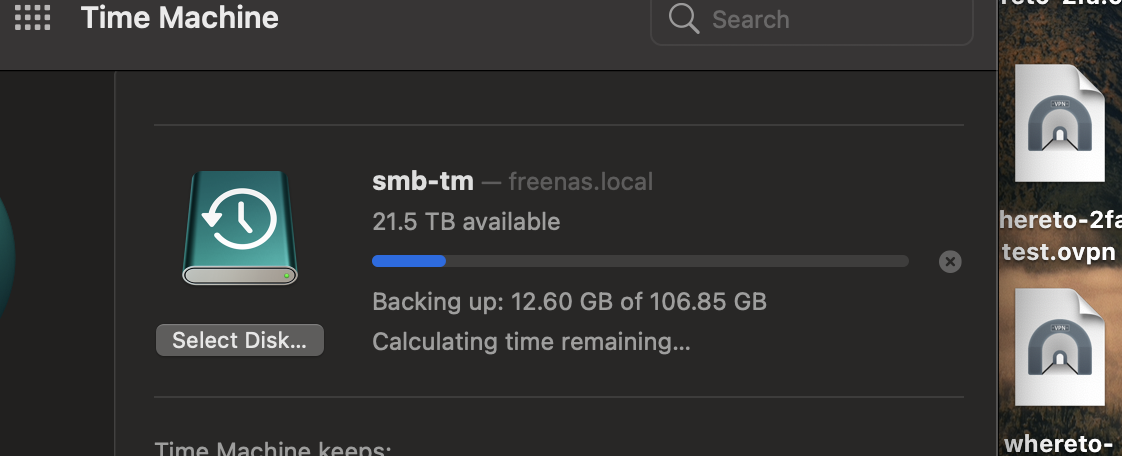Viewport: 1122px width, 456px height.
Task: Click the Calculating time remaining text
Action: pyautogui.click(x=531, y=341)
